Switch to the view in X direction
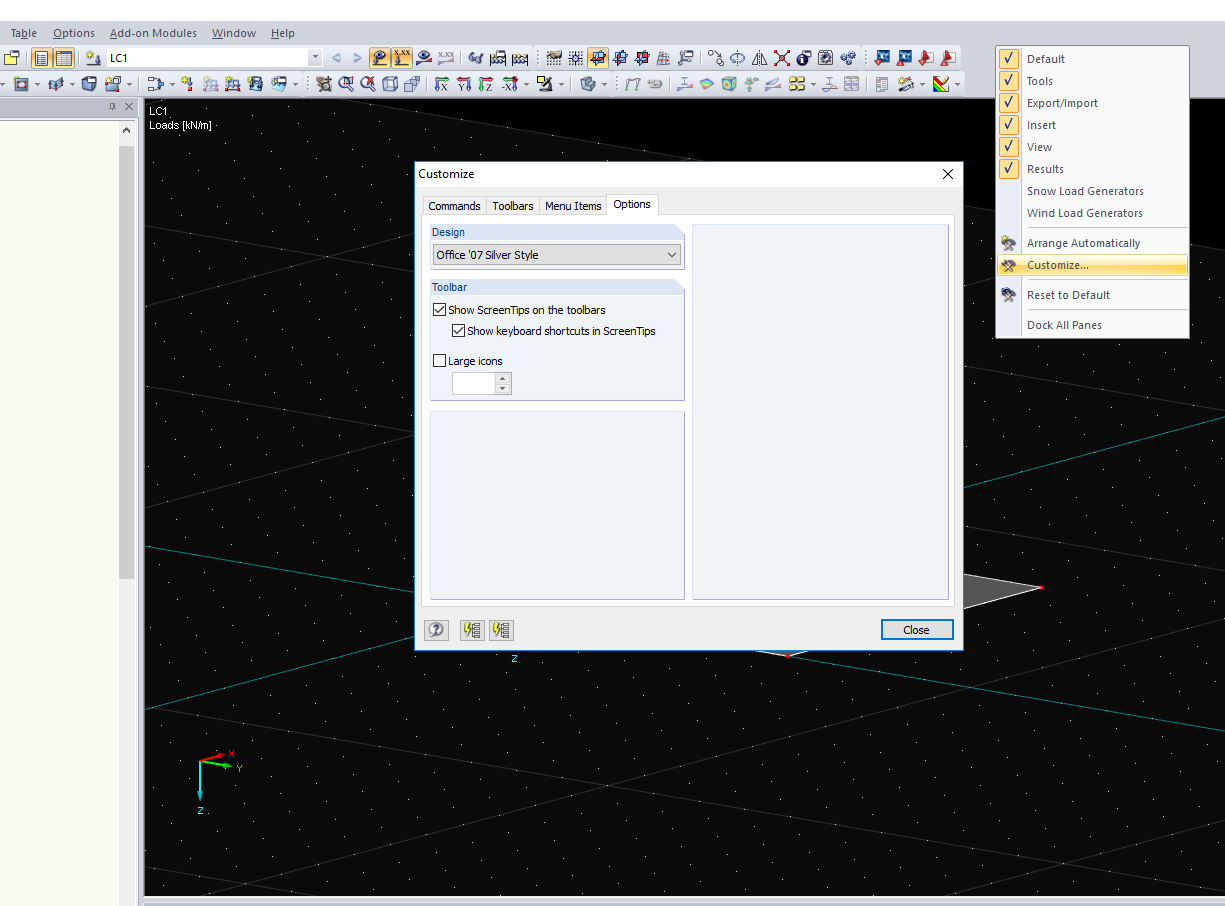The width and height of the screenshot is (1225, 906). coord(443,83)
